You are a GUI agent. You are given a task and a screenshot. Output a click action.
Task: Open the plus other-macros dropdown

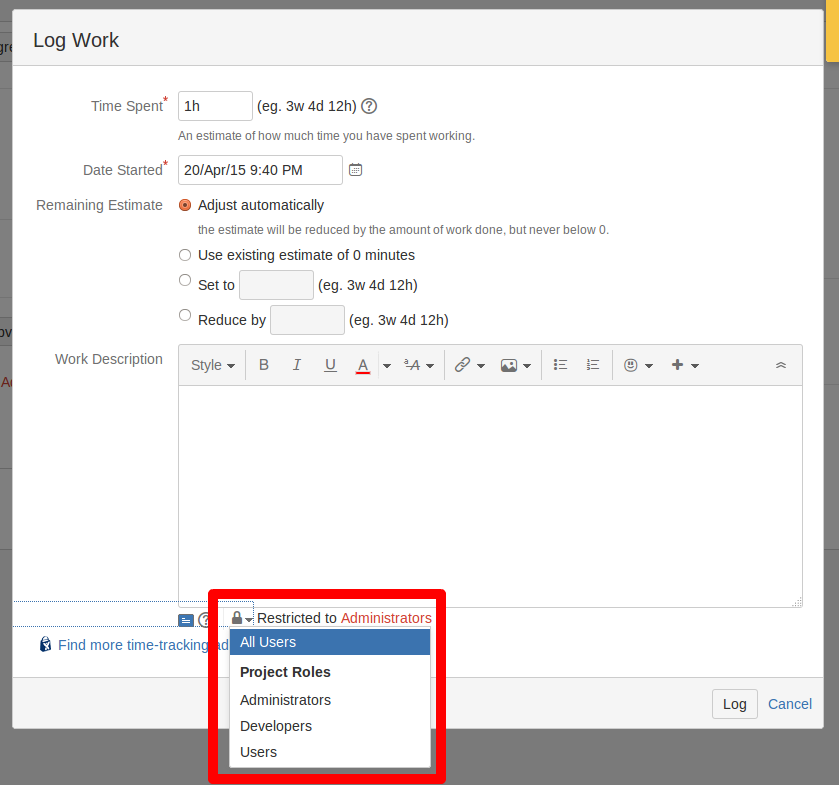tap(685, 365)
